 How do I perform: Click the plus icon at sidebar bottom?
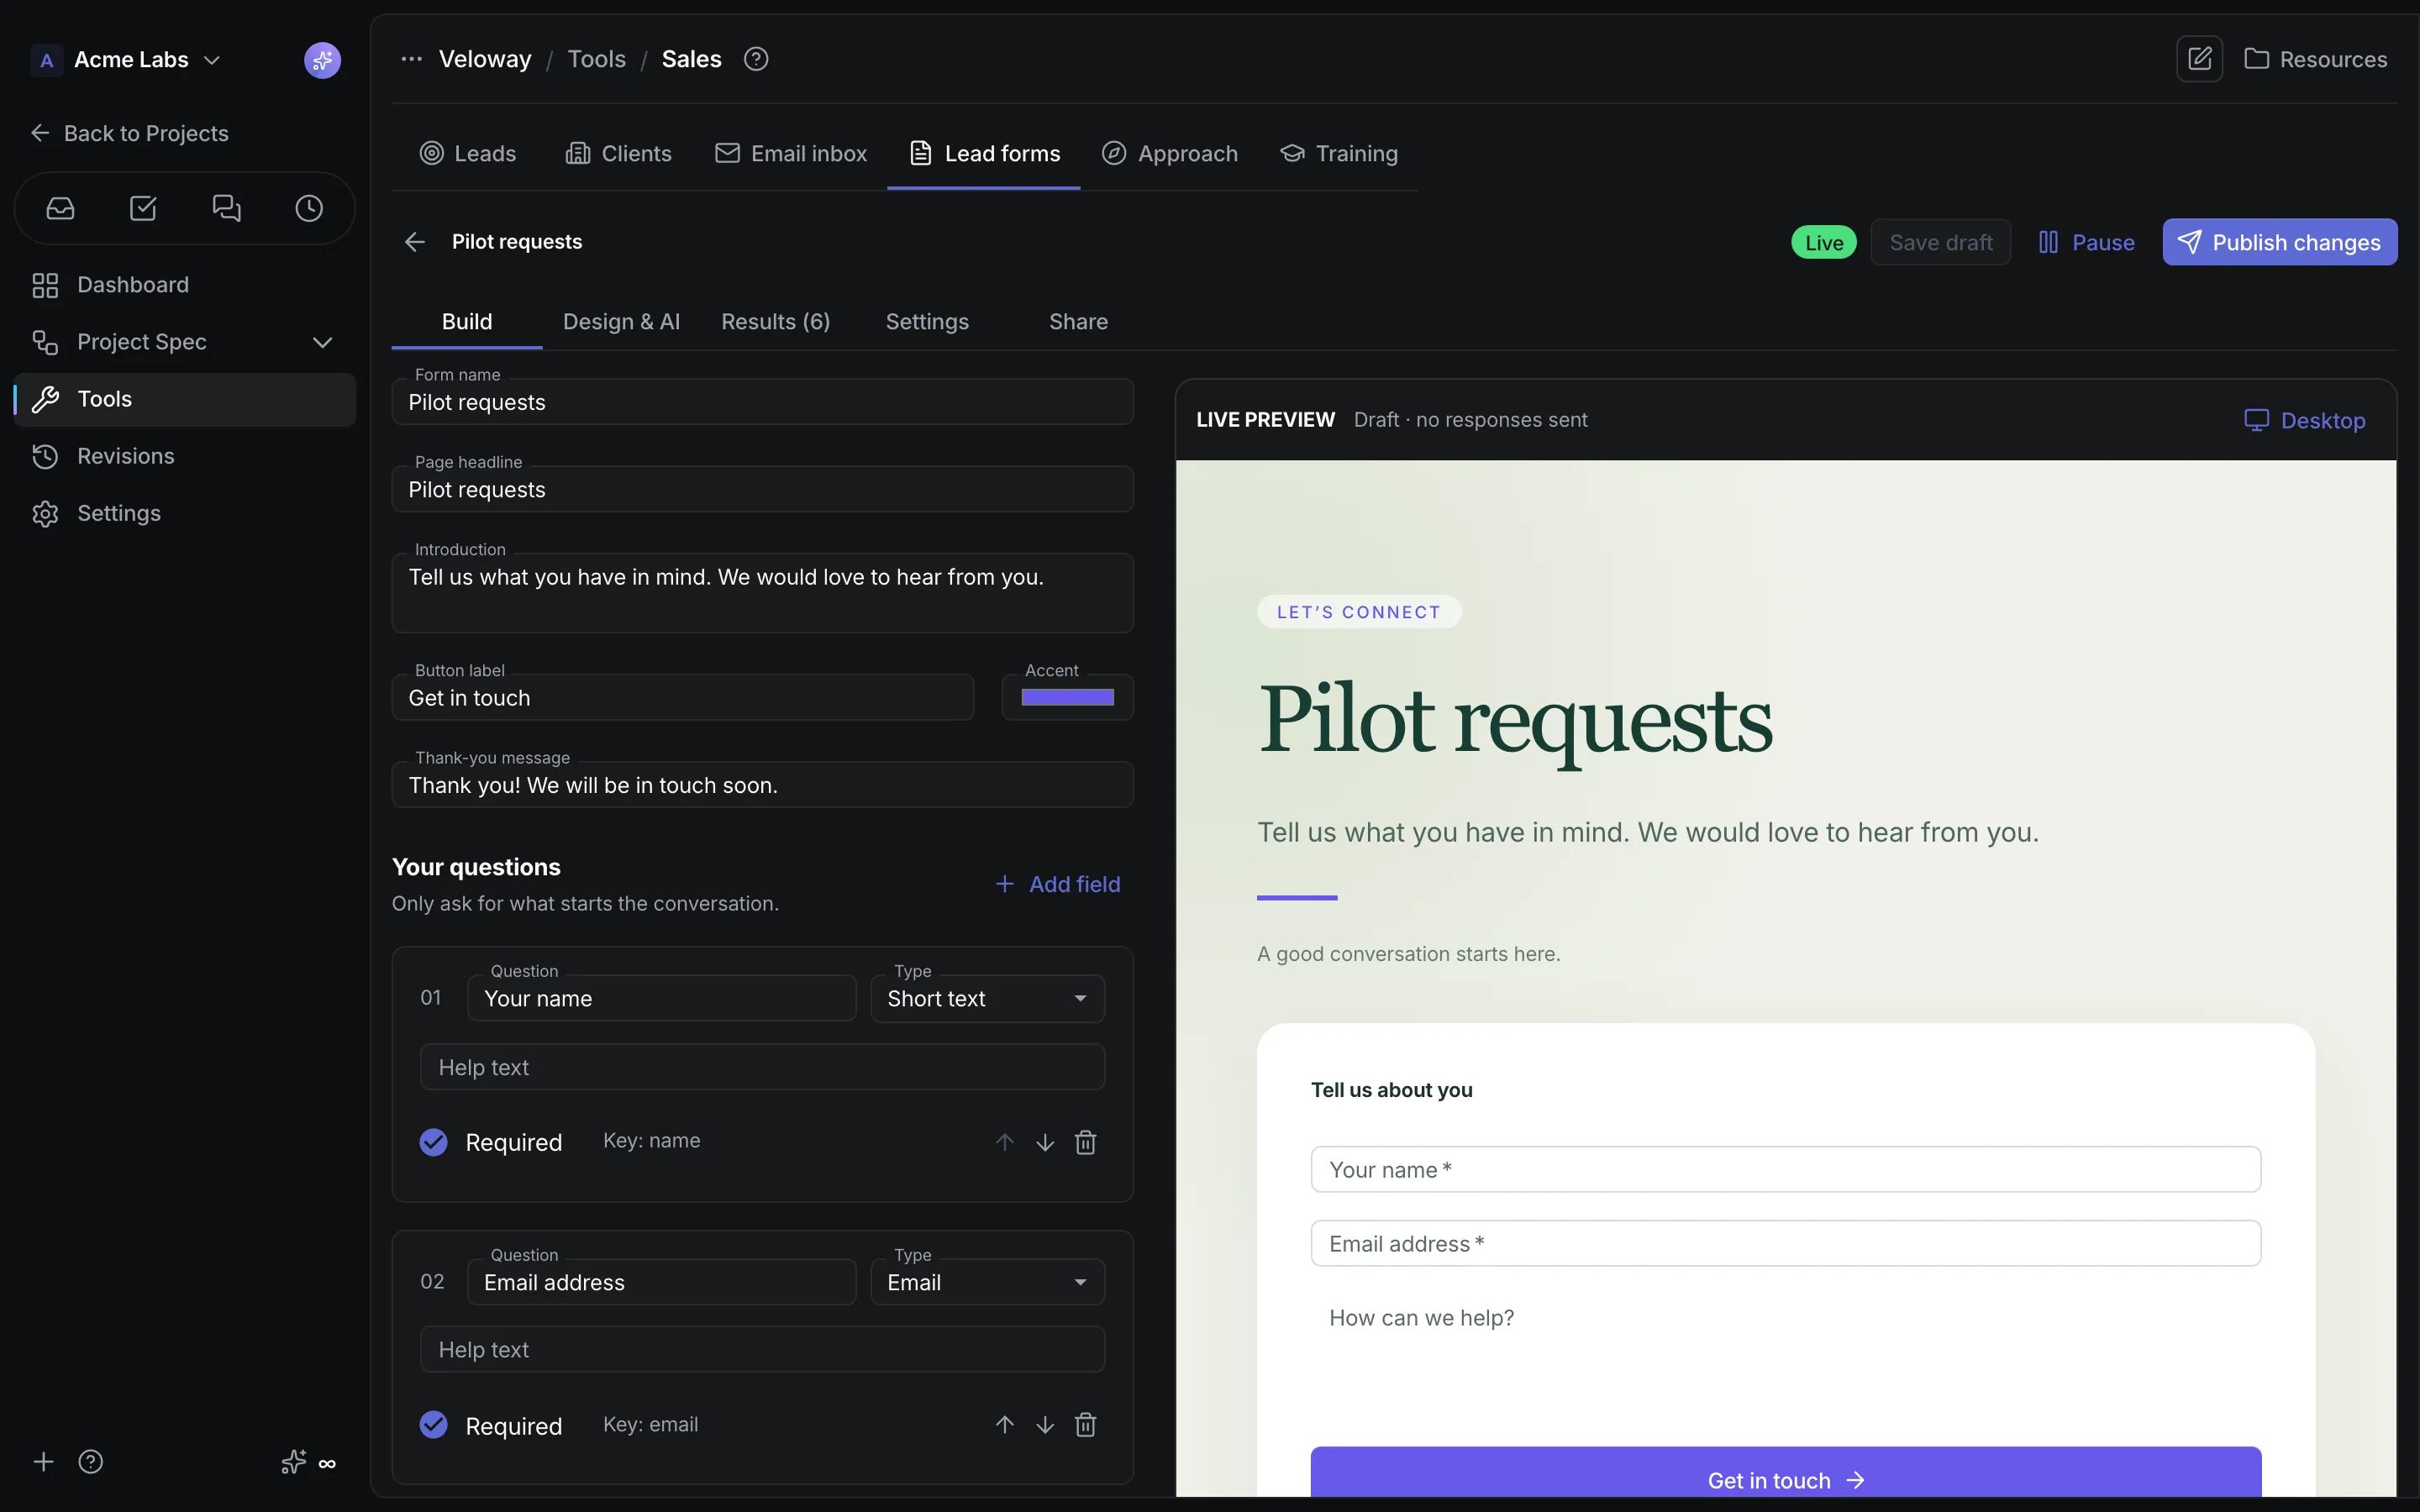(x=43, y=1462)
